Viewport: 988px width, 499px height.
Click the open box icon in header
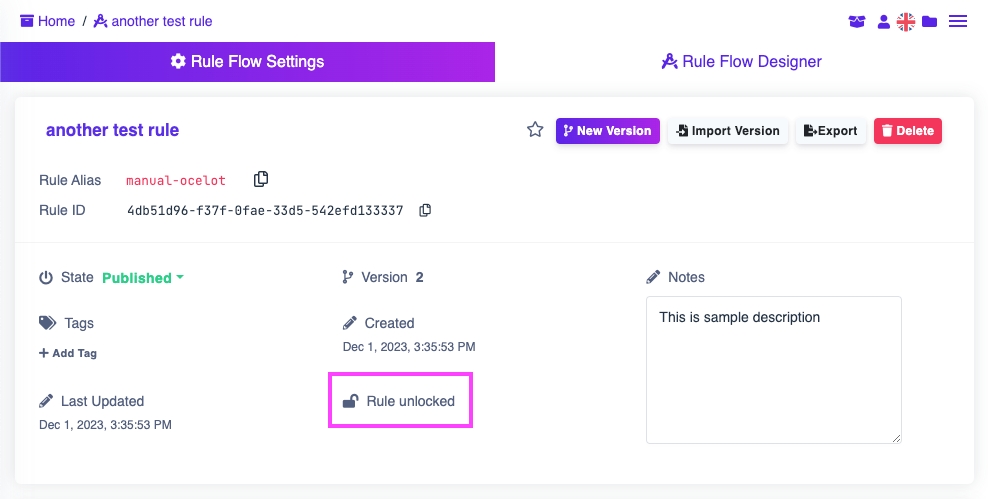point(857,21)
